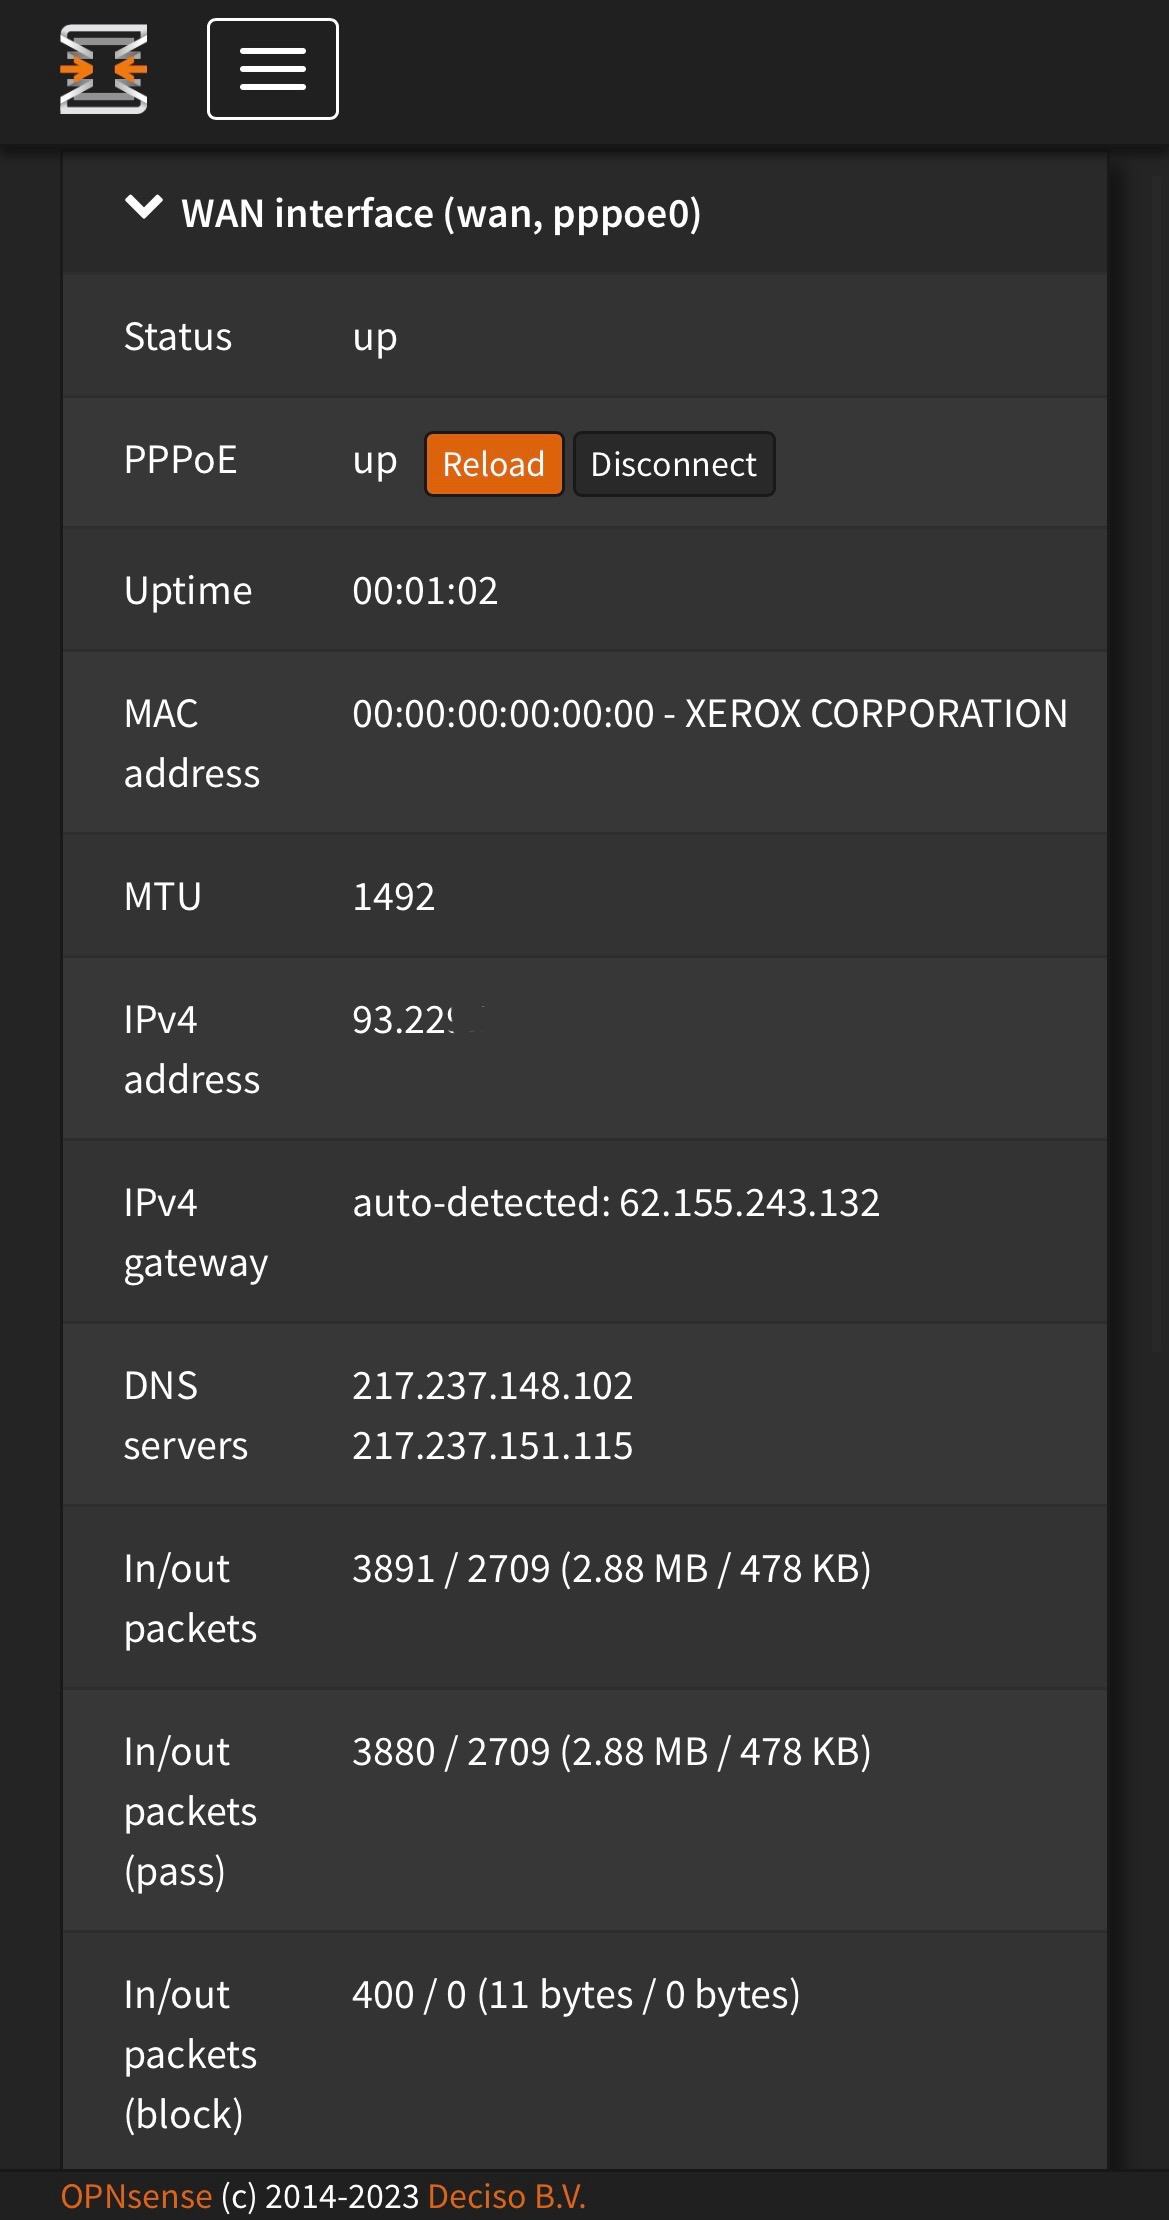Click the second DNS server 217.237.151.115
This screenshot has width=1169, height=2220.
tap(493, 1446)
